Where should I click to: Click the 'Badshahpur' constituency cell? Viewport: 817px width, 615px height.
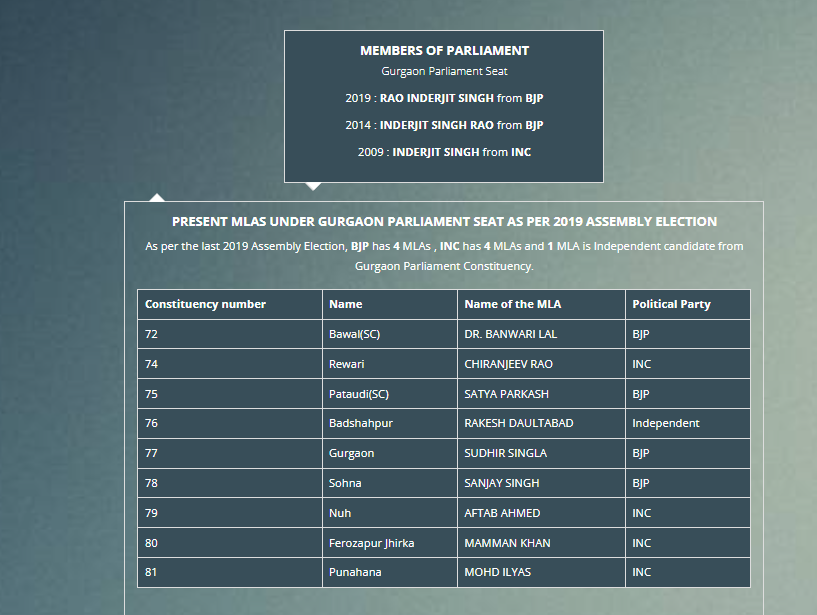(x=390, y=423)
